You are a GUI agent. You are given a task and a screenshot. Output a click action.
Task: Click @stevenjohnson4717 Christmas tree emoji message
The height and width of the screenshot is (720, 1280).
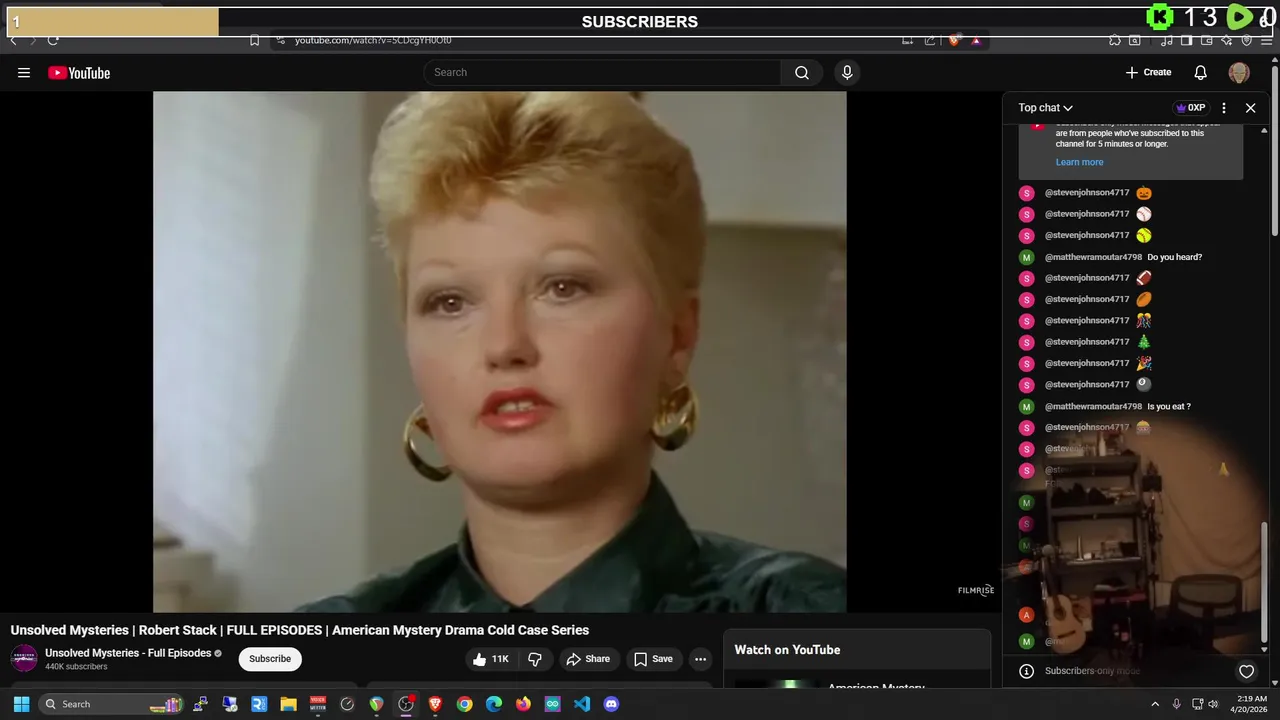click(1131, 342)
